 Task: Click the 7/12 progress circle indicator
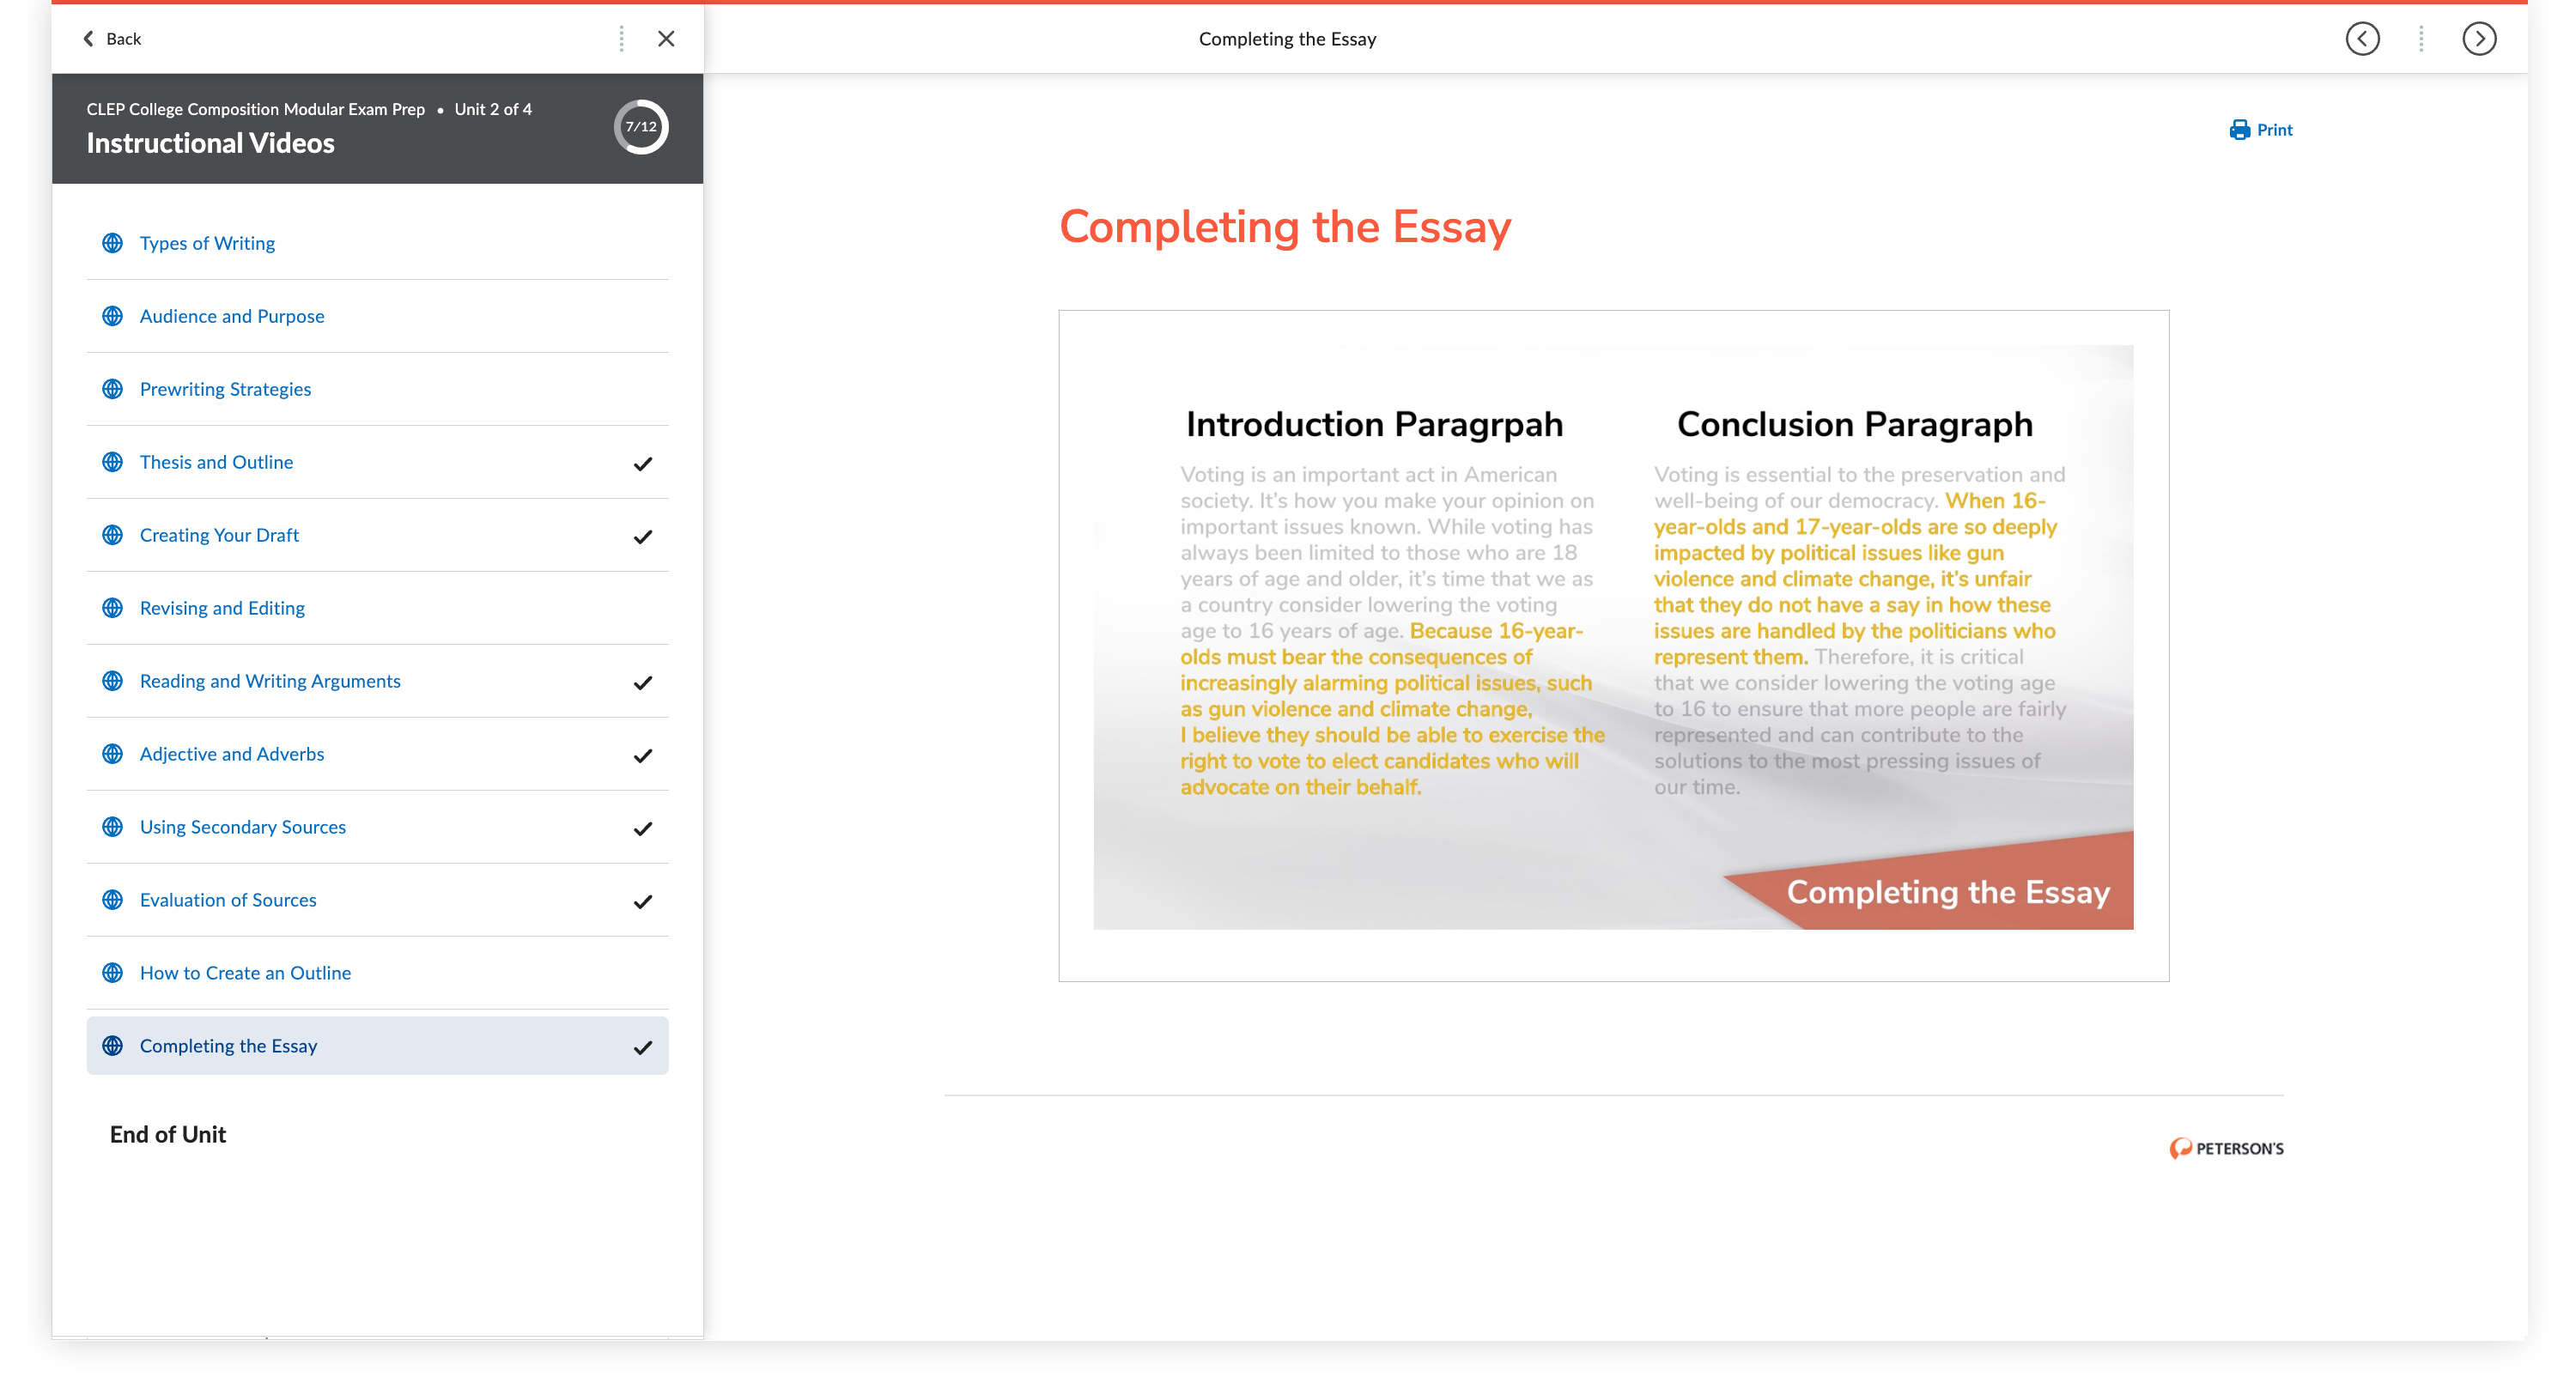[x=641, y=127]
